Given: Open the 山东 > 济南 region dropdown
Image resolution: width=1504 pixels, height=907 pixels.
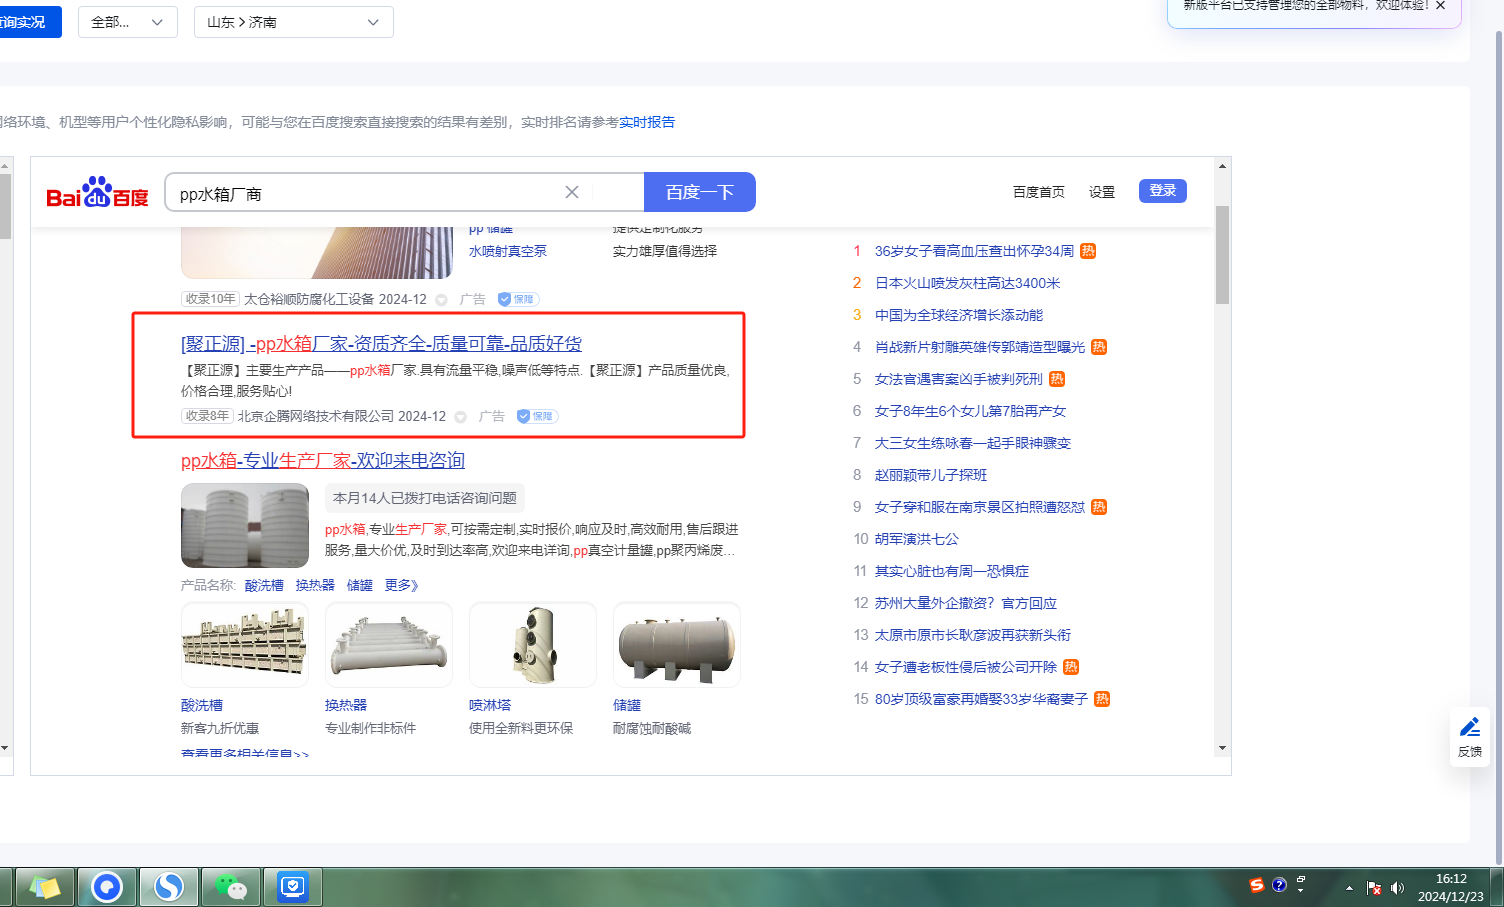Looking at the screenshot, I should click(x=294, y=22).
